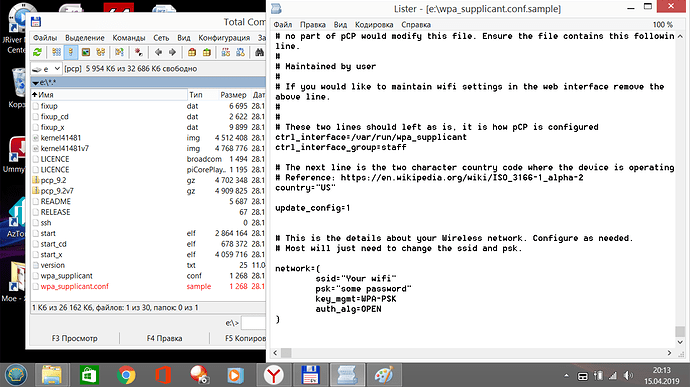Refresh the panel in Total Commander toolbar

(37, 52)
